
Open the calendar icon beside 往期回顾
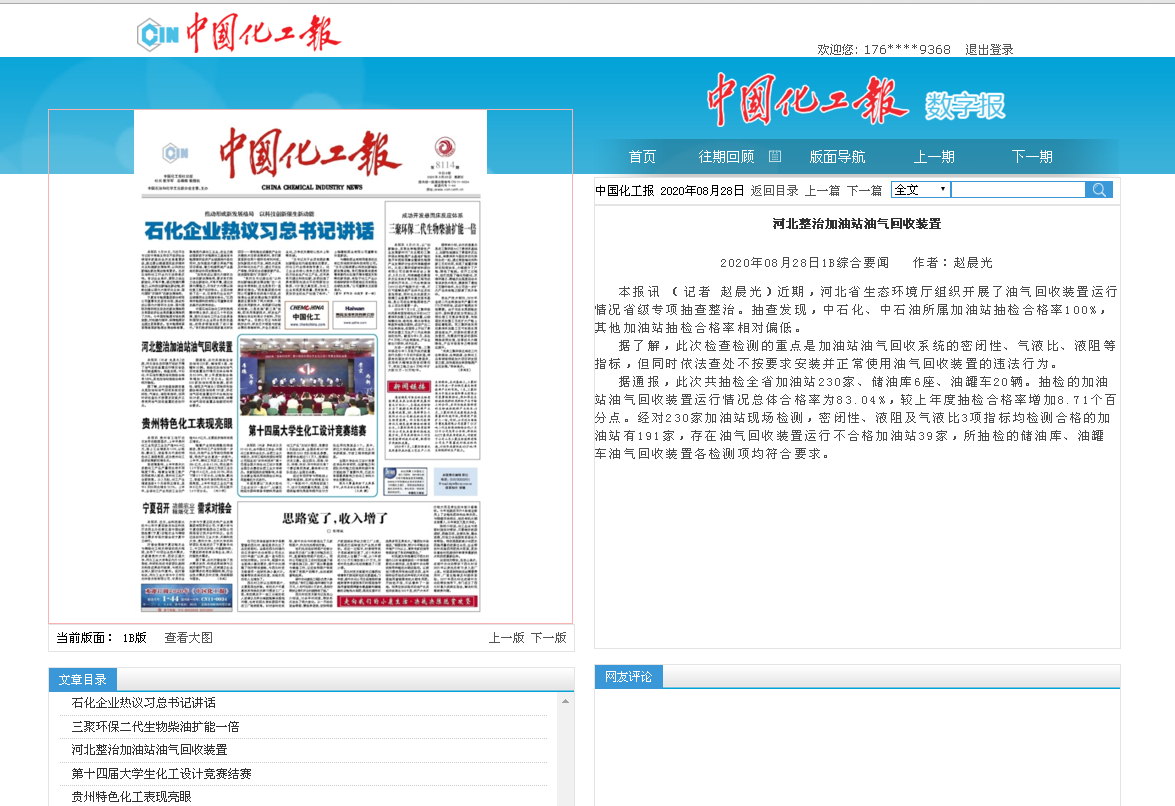point(774,156)
